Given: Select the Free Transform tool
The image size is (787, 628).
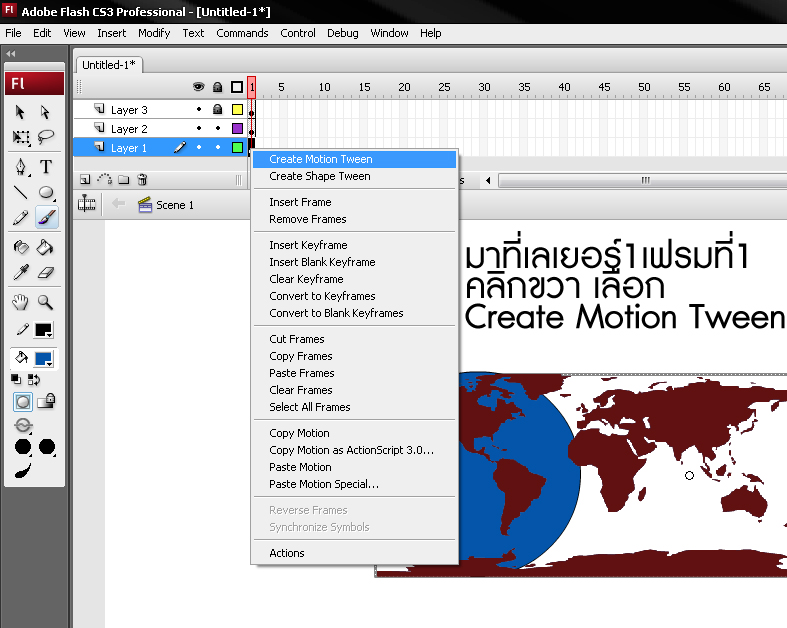Looking at the screenshot, I should (x=21, y=137).
